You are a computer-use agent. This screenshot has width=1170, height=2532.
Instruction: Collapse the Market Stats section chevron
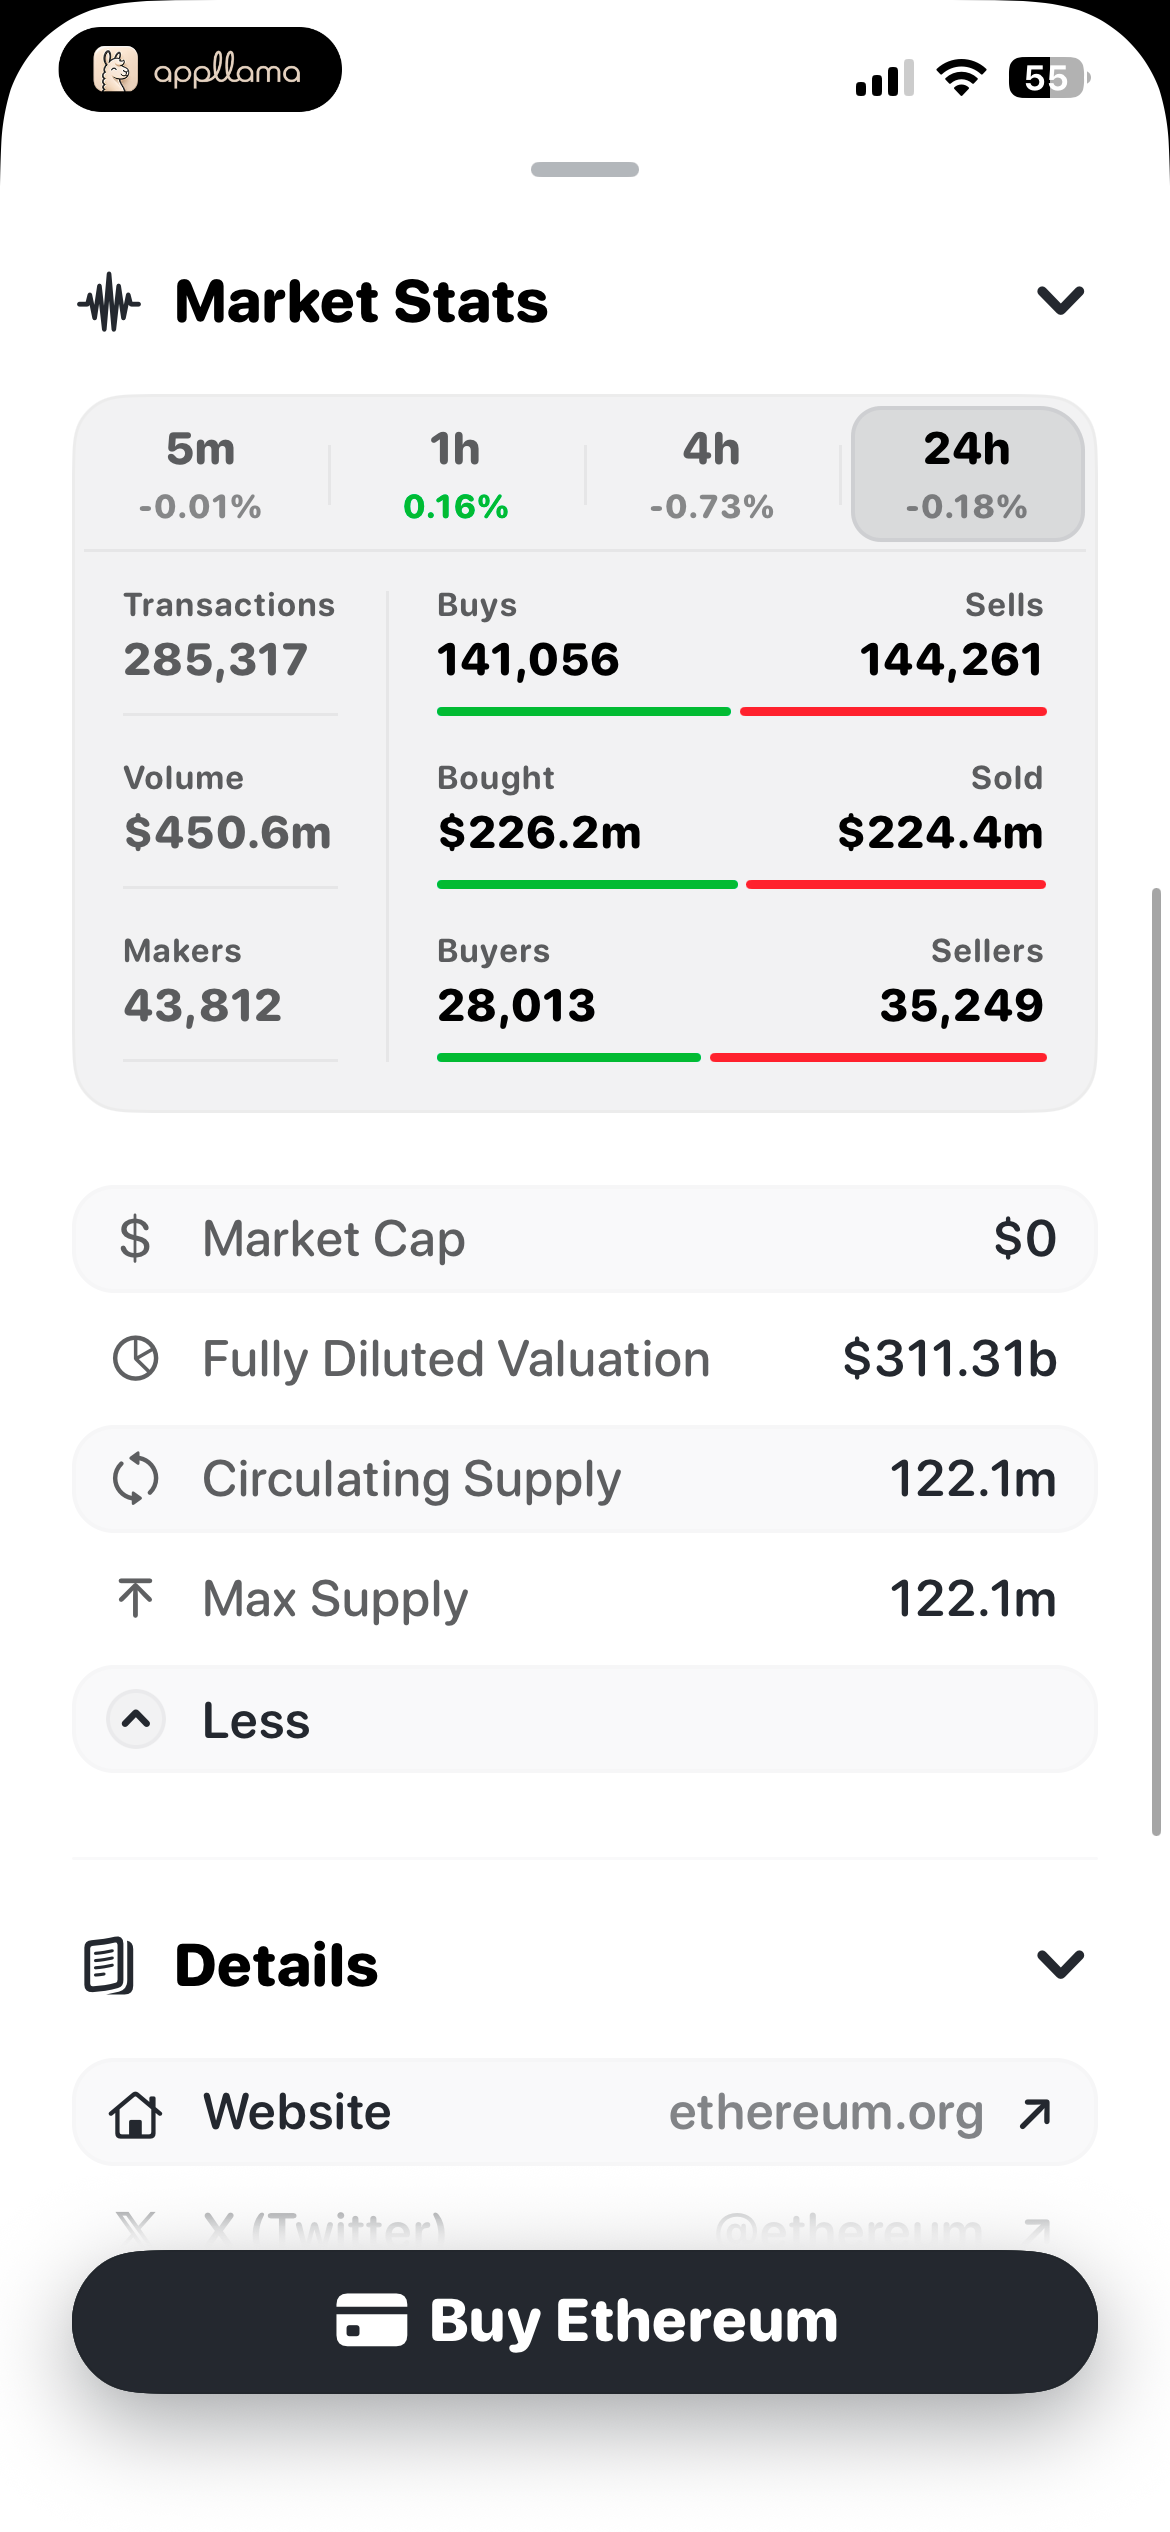[1060, 301]
